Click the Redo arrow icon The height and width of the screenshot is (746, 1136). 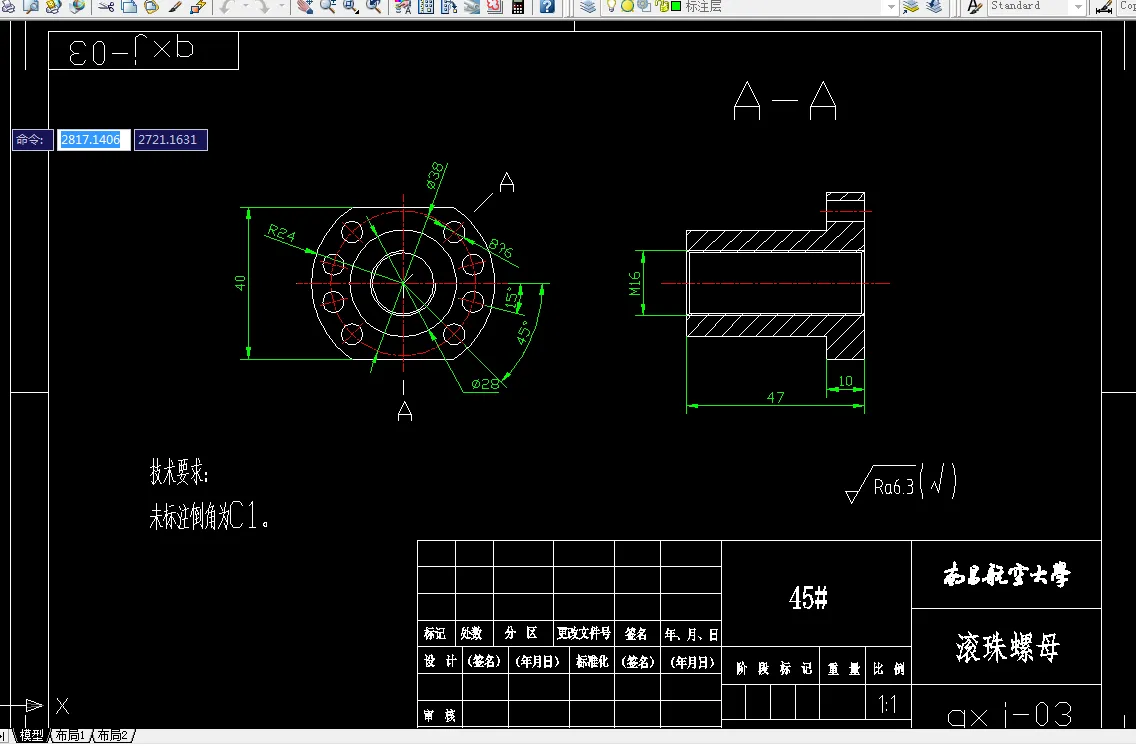click(262, 7)
